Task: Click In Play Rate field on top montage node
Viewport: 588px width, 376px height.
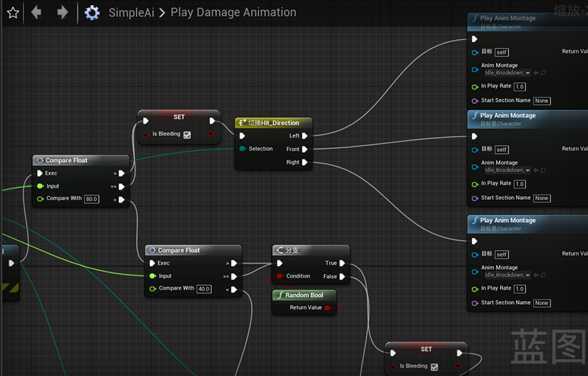Action: coord(519,87)
